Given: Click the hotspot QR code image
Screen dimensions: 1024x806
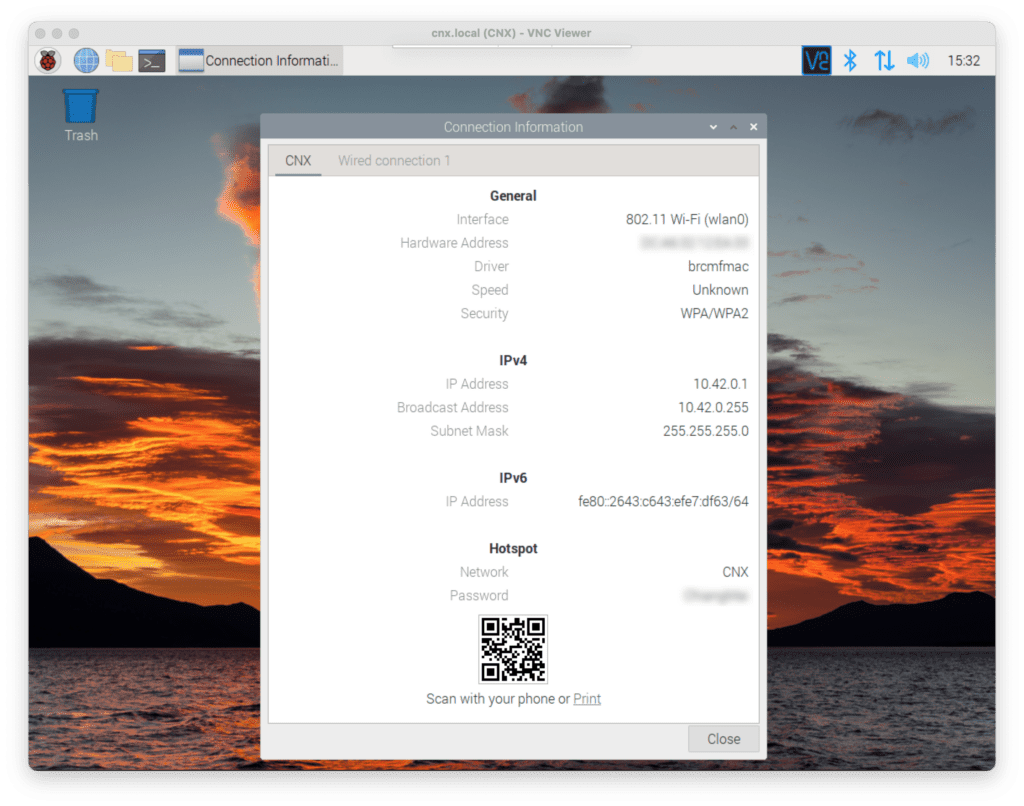Looking at the screenshot, I should point(513,649).
